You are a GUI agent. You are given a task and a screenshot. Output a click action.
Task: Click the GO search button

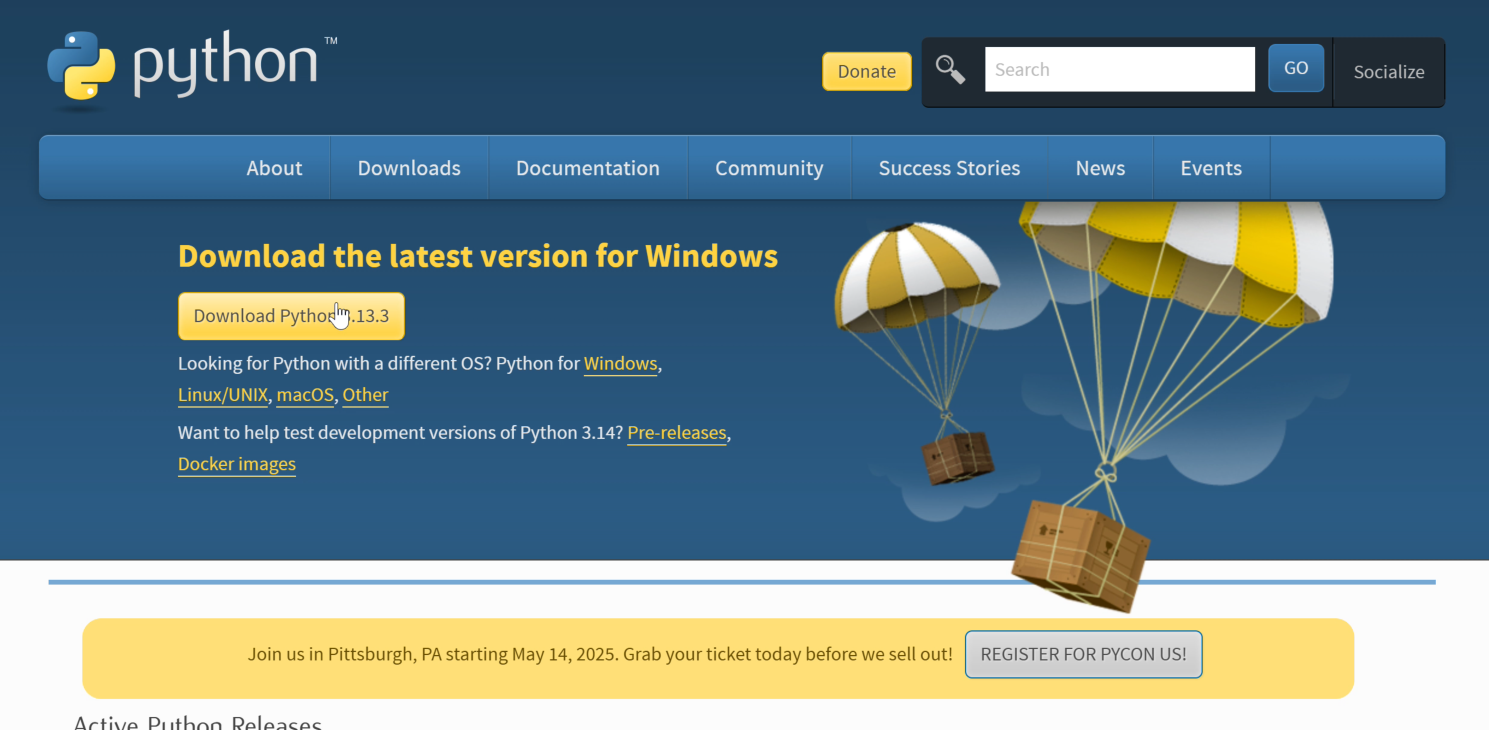pos(1296,68)
